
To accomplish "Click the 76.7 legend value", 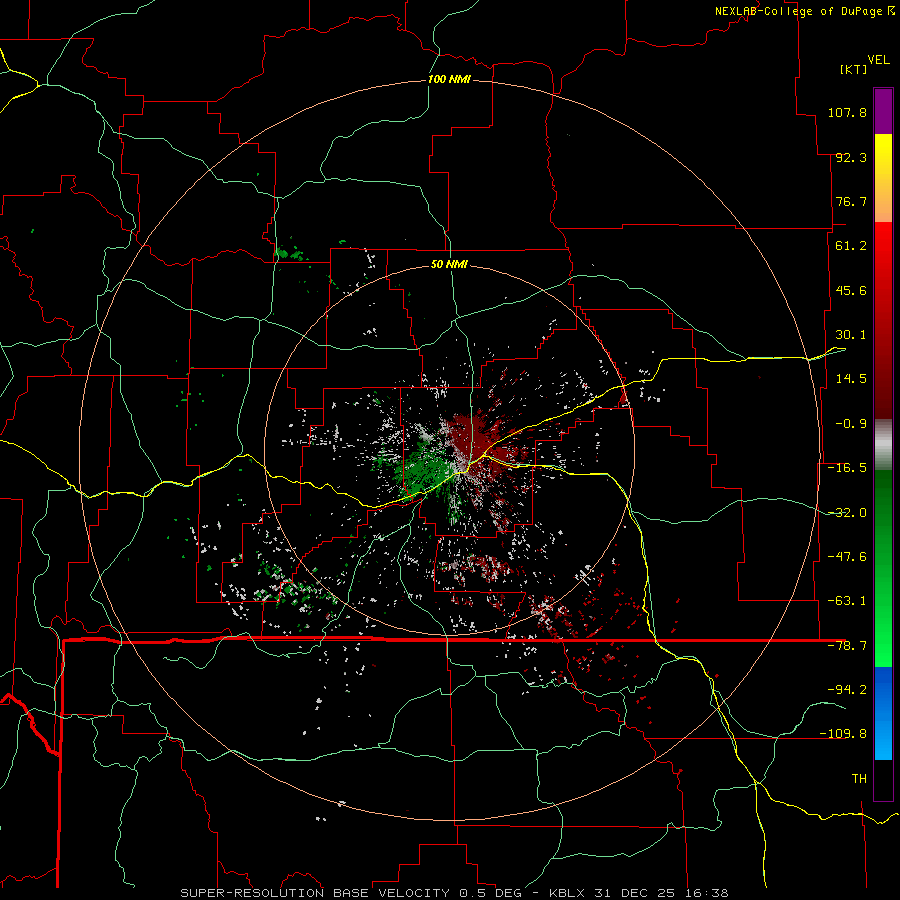I will click(x=851, y=201).
